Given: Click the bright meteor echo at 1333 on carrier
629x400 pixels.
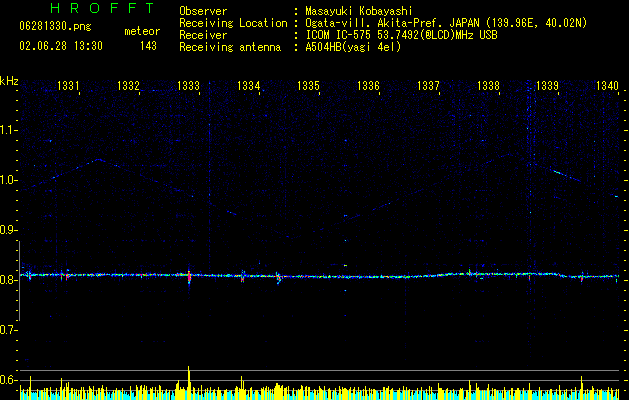Looking at the screenshot, I should pos(189,276).
